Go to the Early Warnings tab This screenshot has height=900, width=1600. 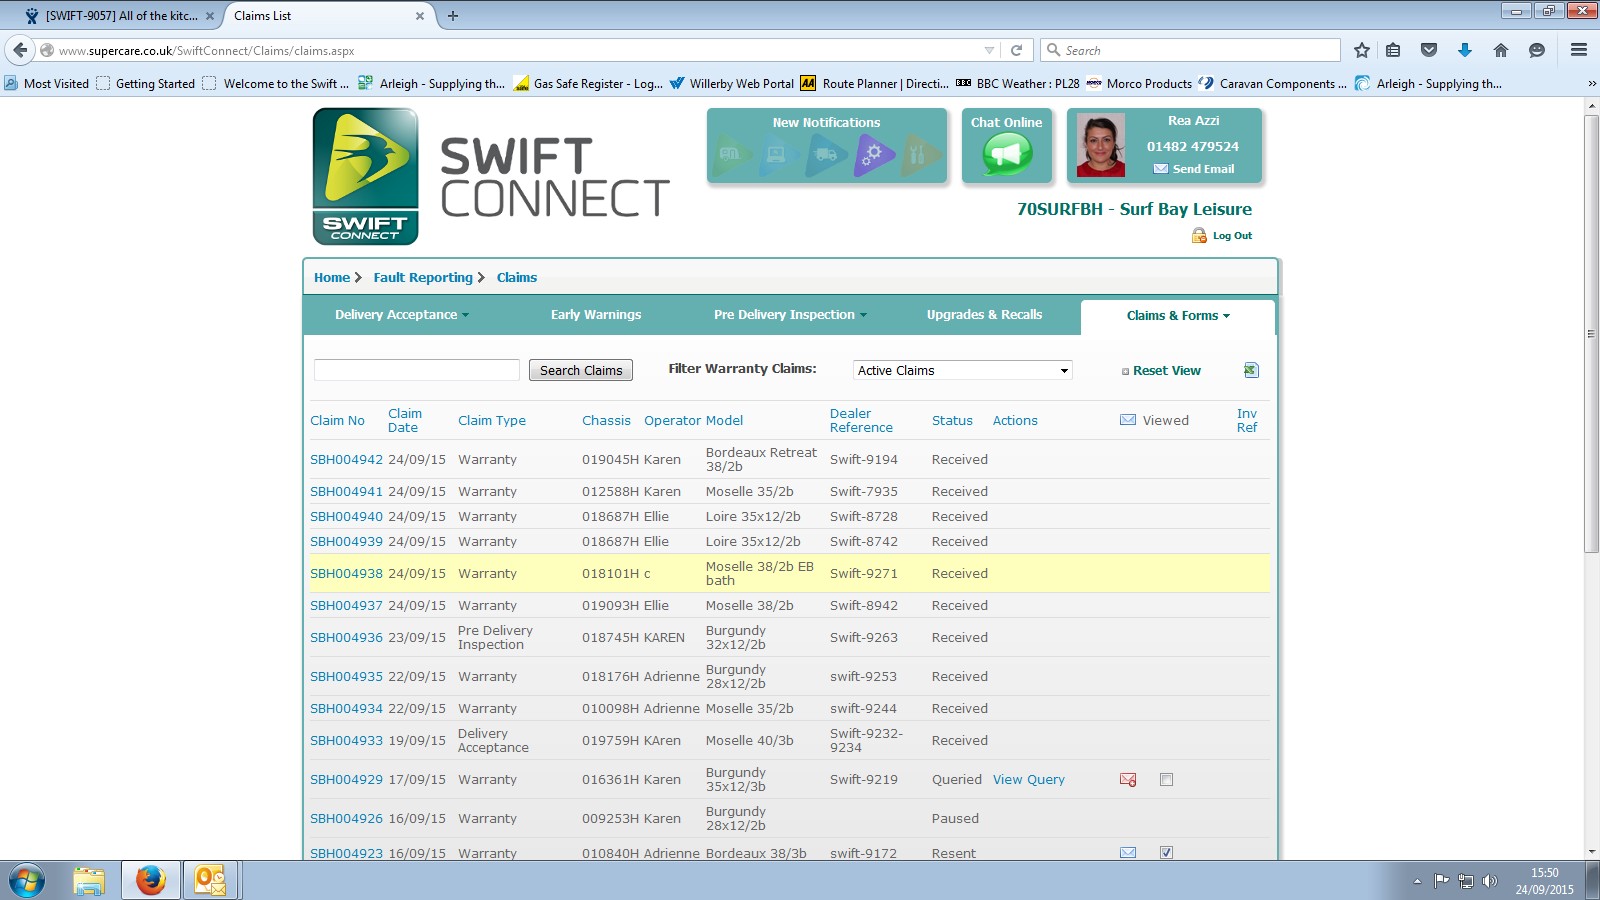point(596,315)
